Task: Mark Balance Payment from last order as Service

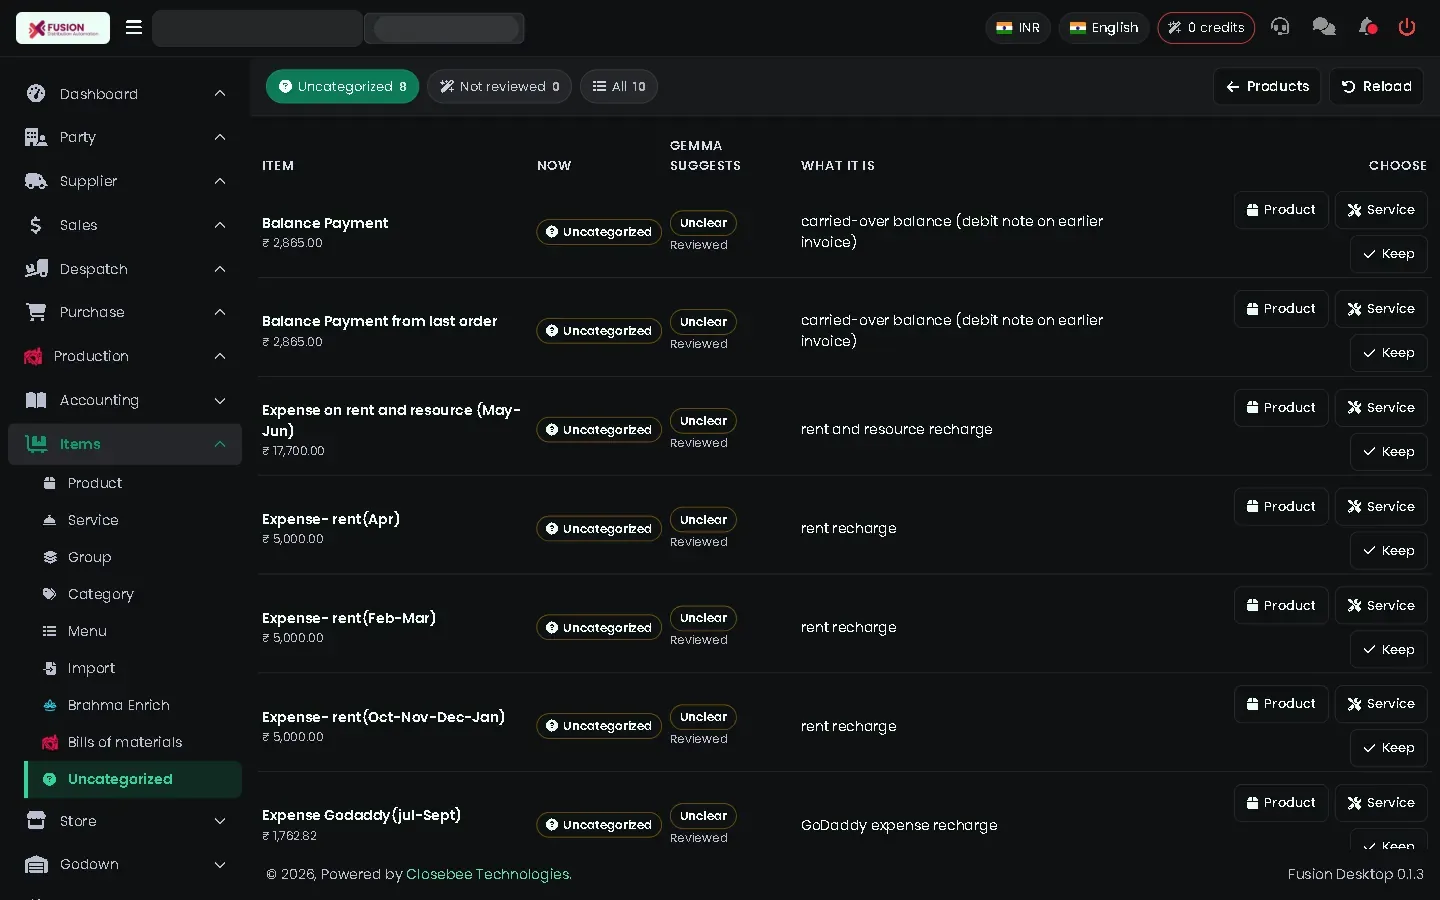Action: point(1381,309)
